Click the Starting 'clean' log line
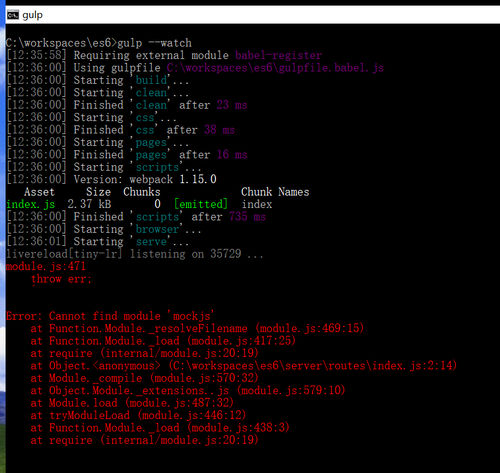 (97, 92)
